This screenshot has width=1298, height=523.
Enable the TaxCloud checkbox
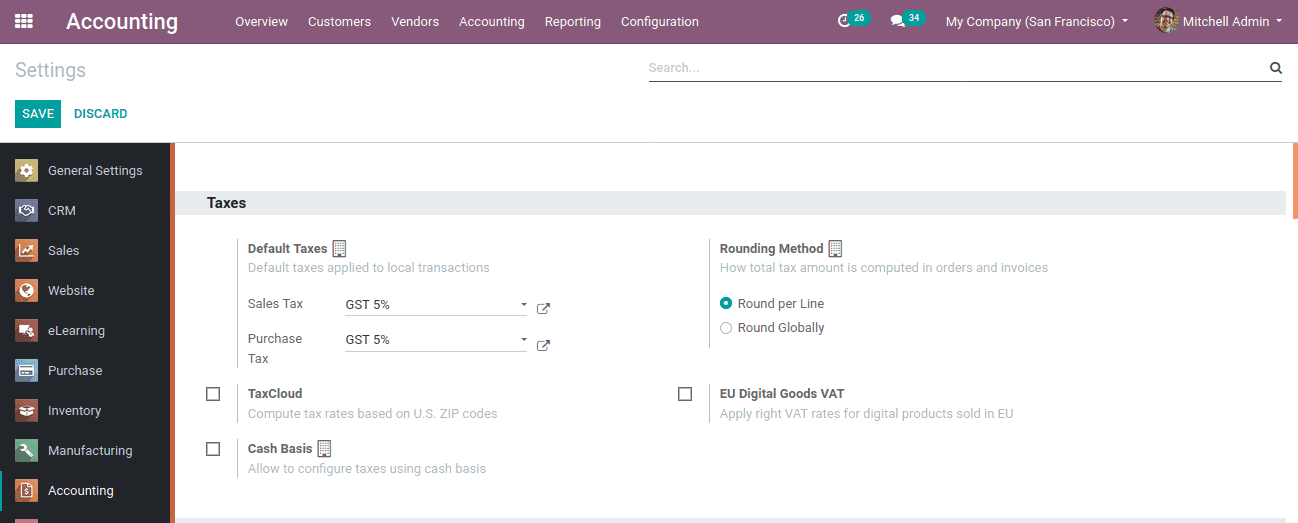(x=213, y=394)
